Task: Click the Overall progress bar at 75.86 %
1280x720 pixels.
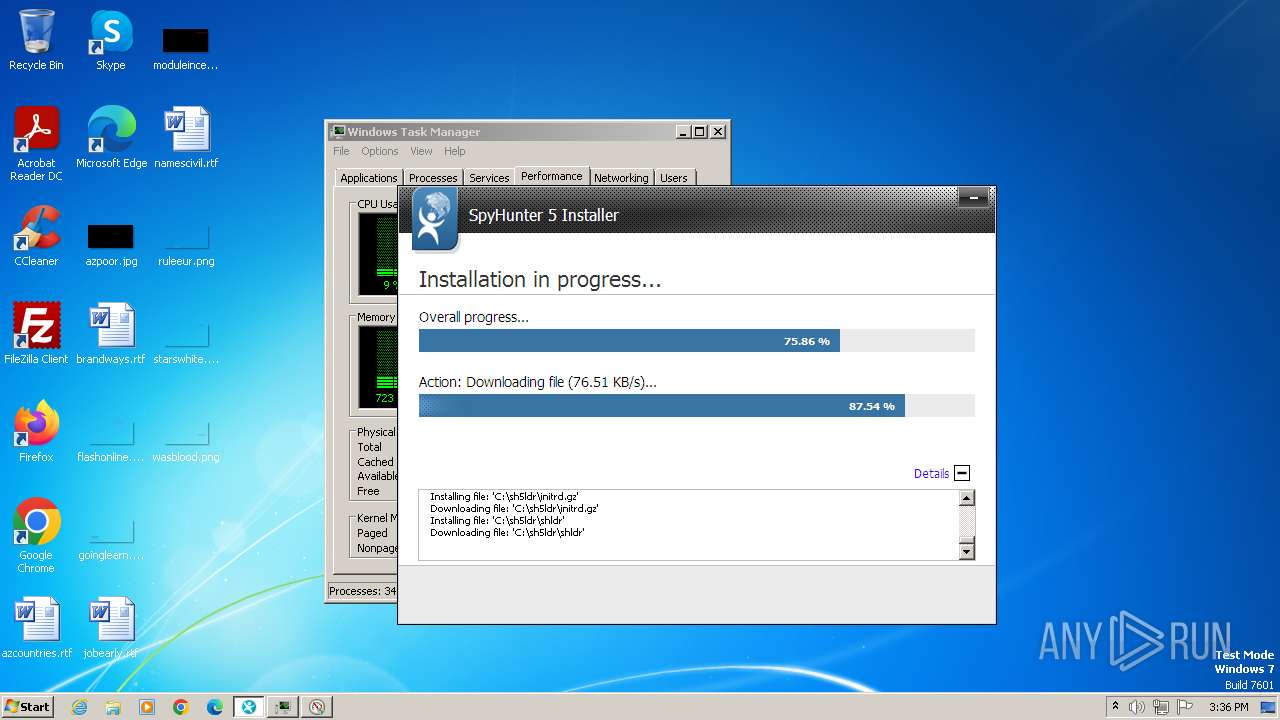Action: point(696,341)
